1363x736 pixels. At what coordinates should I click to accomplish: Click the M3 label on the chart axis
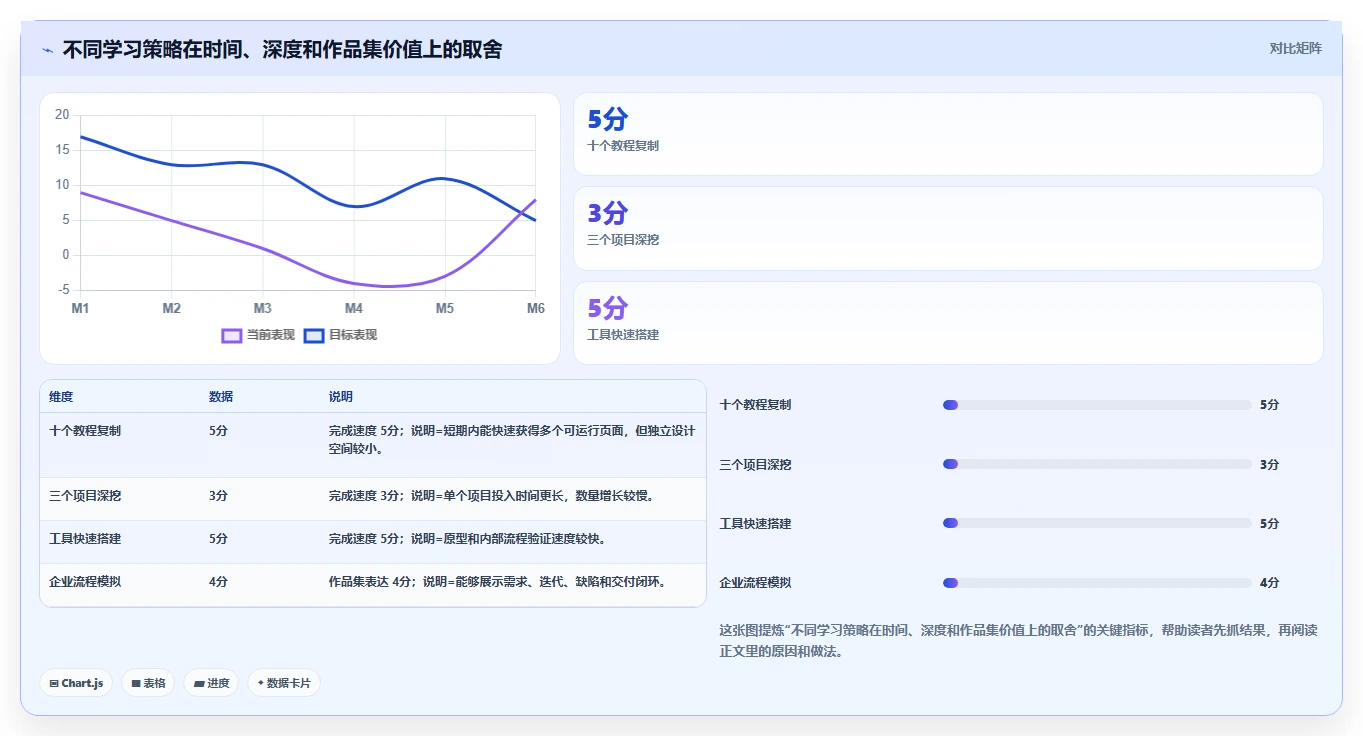[262, 308]
